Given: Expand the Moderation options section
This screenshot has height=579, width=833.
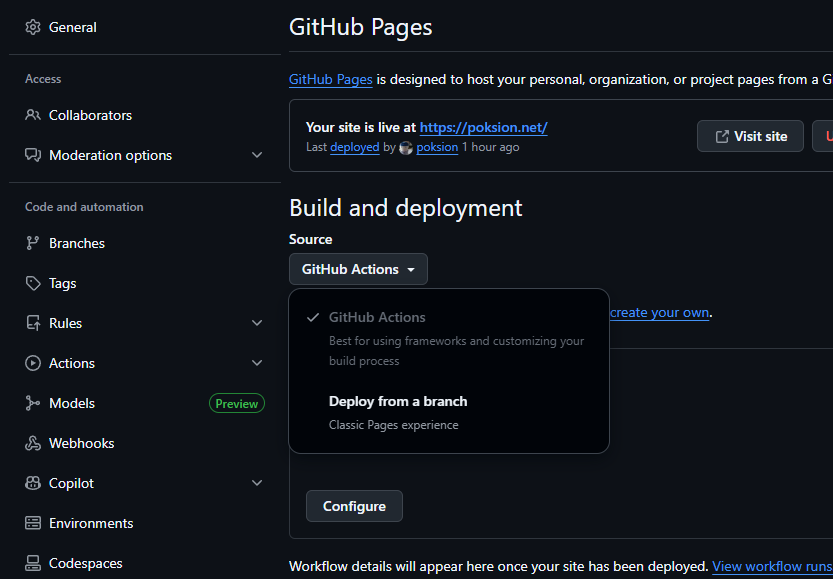Looking at the screenshot, I should click(x=257, y=155).
